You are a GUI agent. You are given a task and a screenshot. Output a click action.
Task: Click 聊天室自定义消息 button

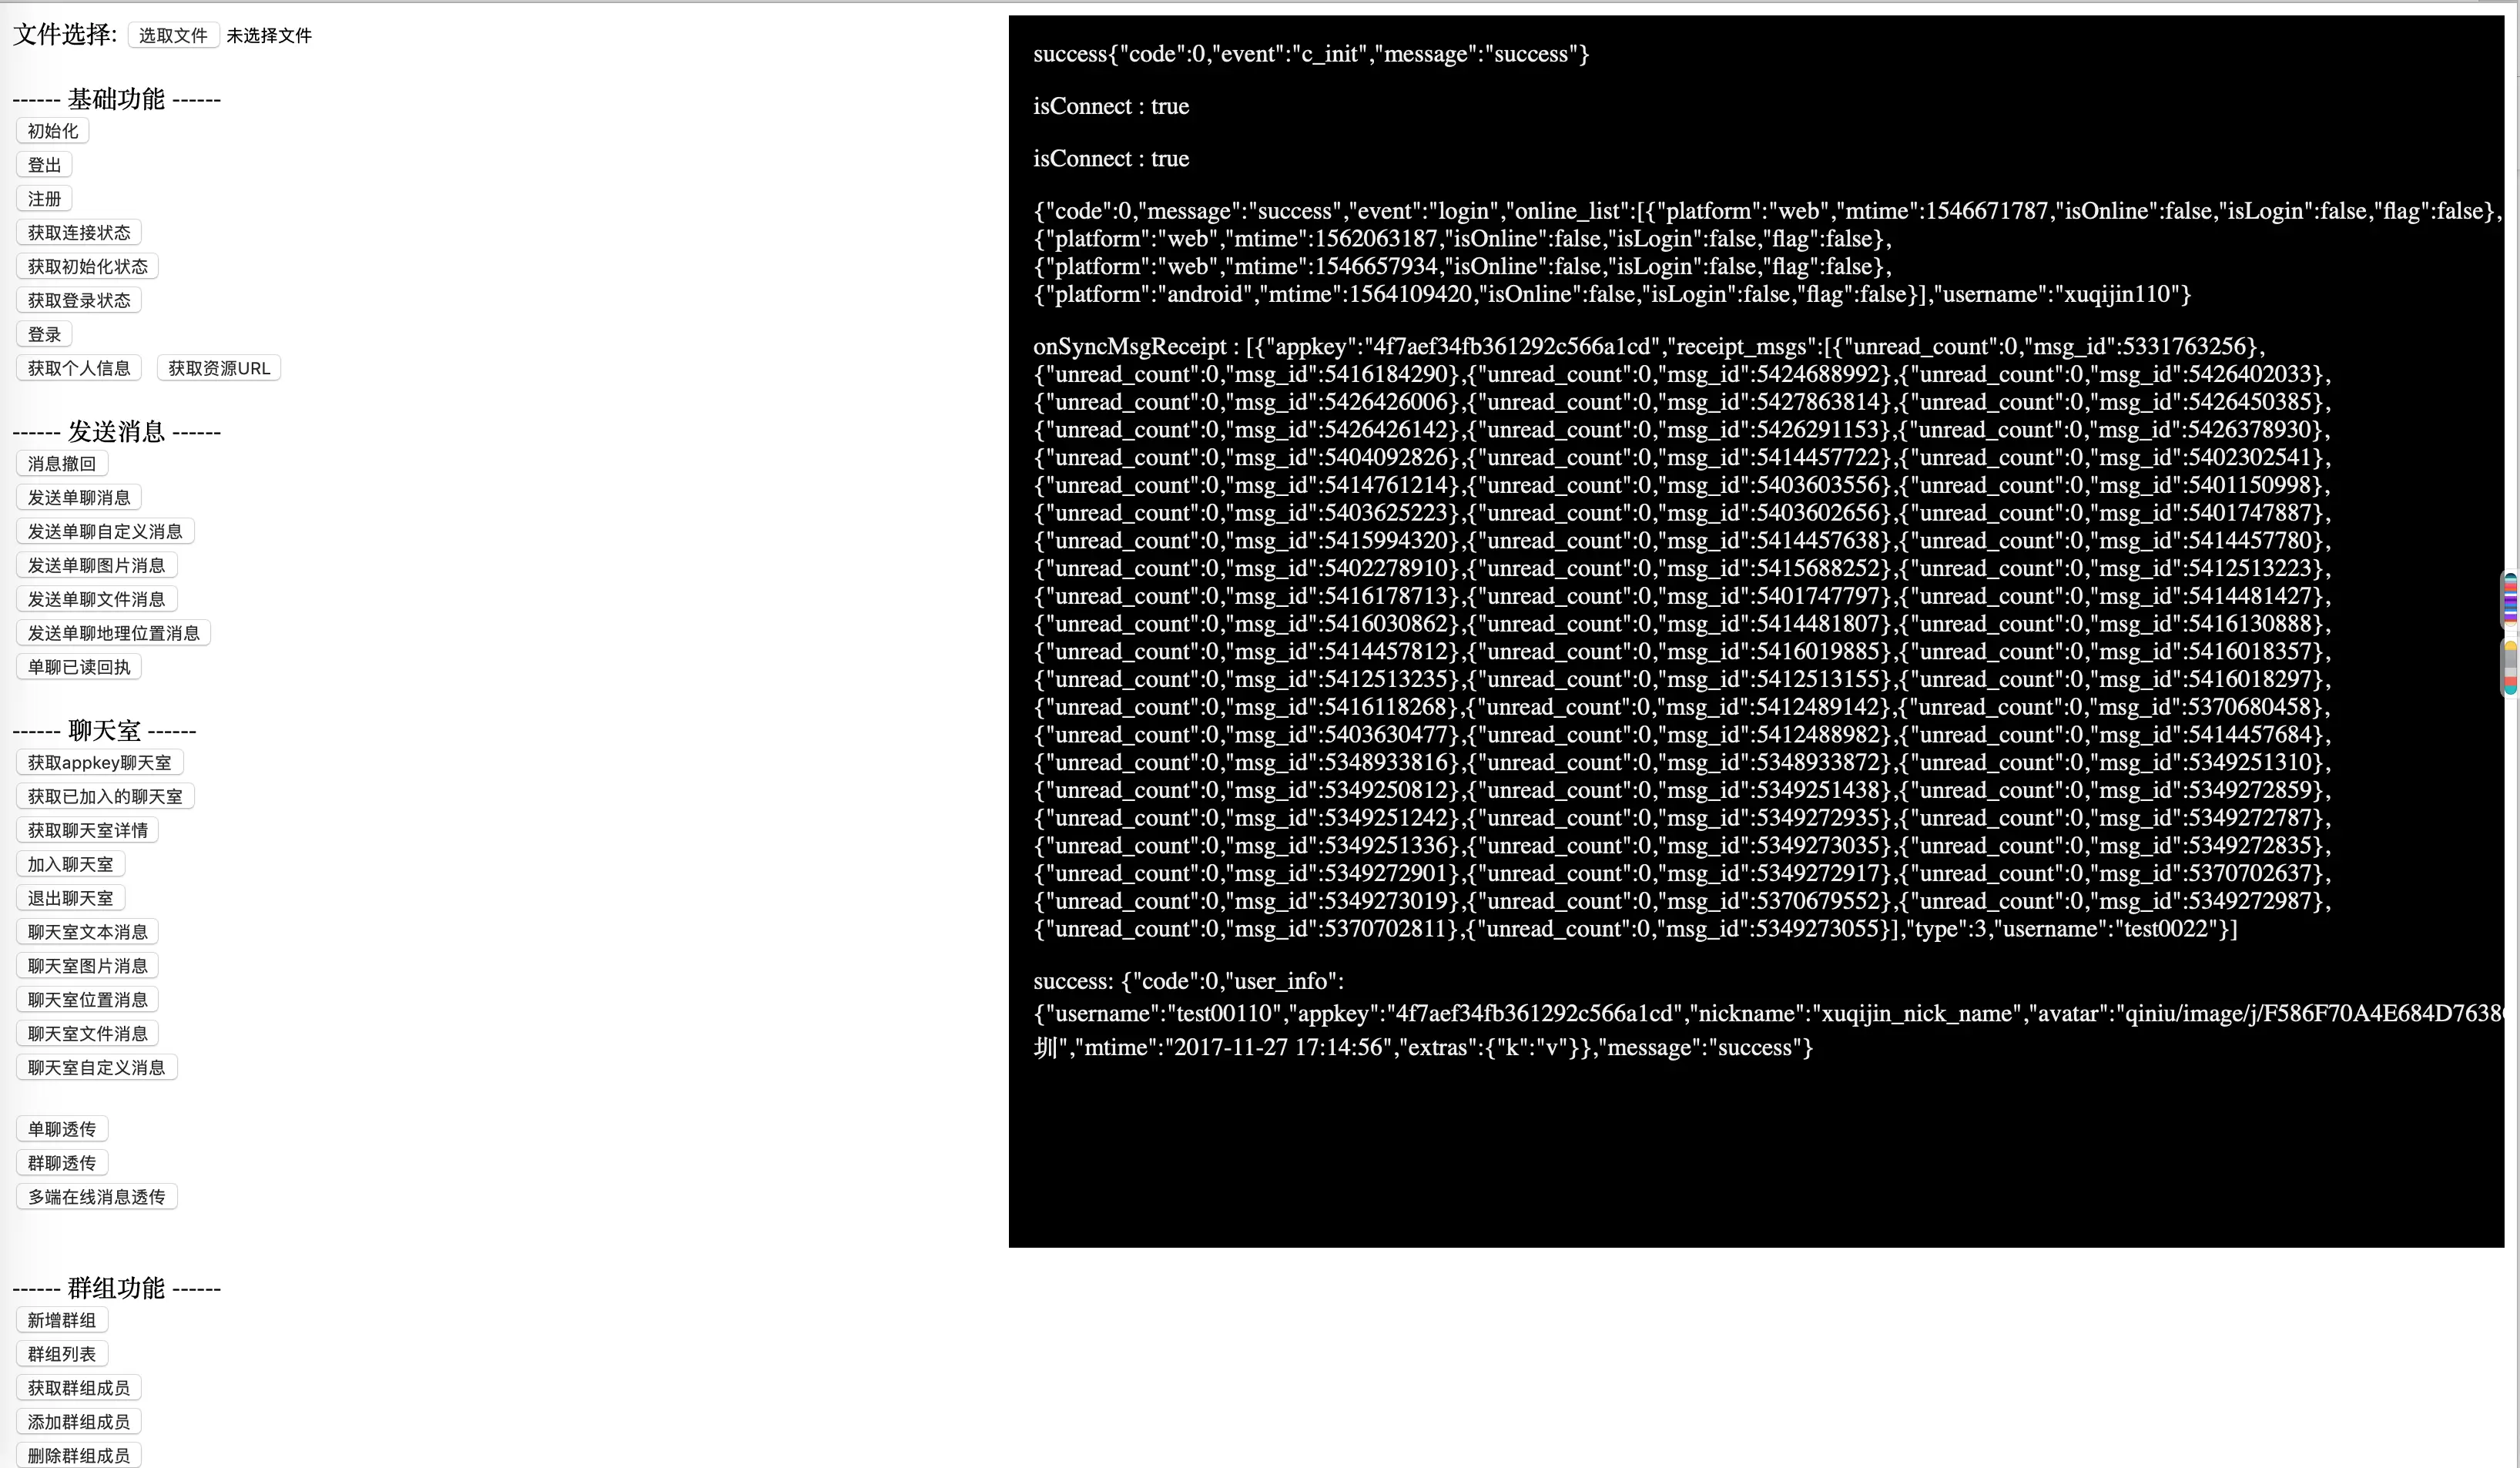(97, 1068)
